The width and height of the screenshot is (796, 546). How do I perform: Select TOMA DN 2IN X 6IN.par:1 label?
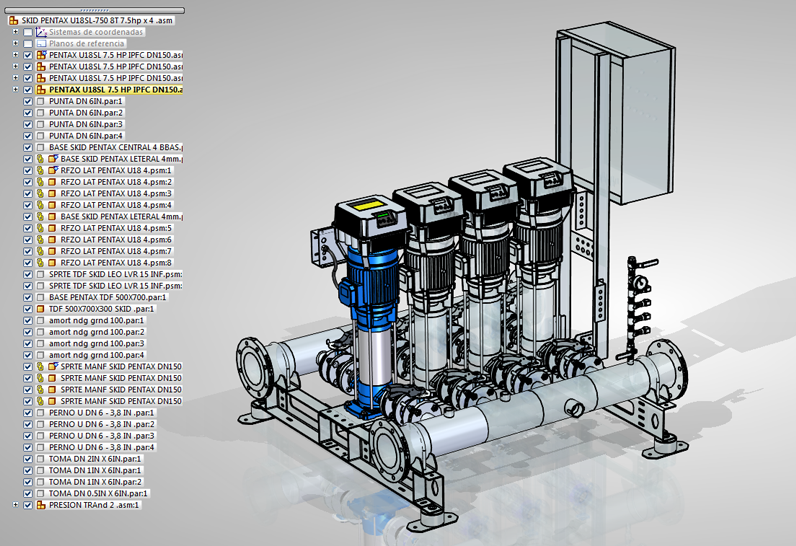[x=95, y=459]
